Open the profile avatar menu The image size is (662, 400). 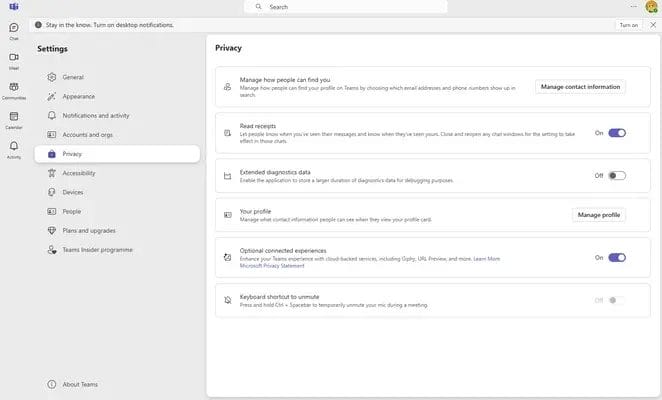[651, 7]
